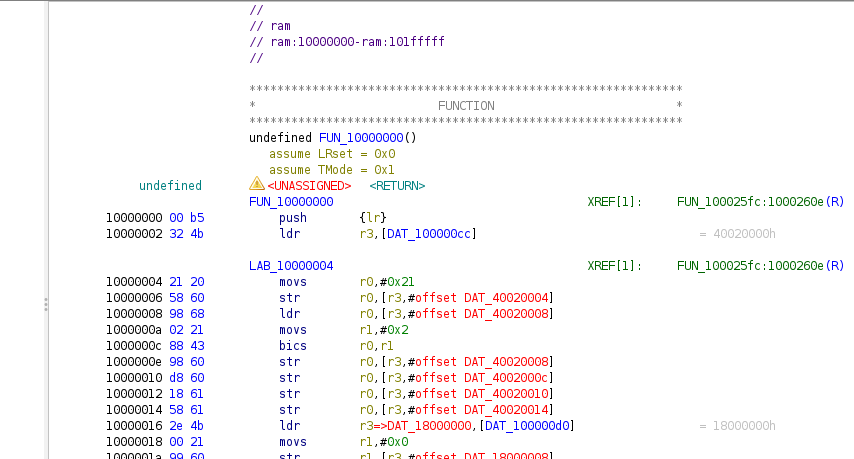Viewport: 854px width, 459px height.
Task: Click the DAT_100000cc operand reference
Action: pos(430,234)
